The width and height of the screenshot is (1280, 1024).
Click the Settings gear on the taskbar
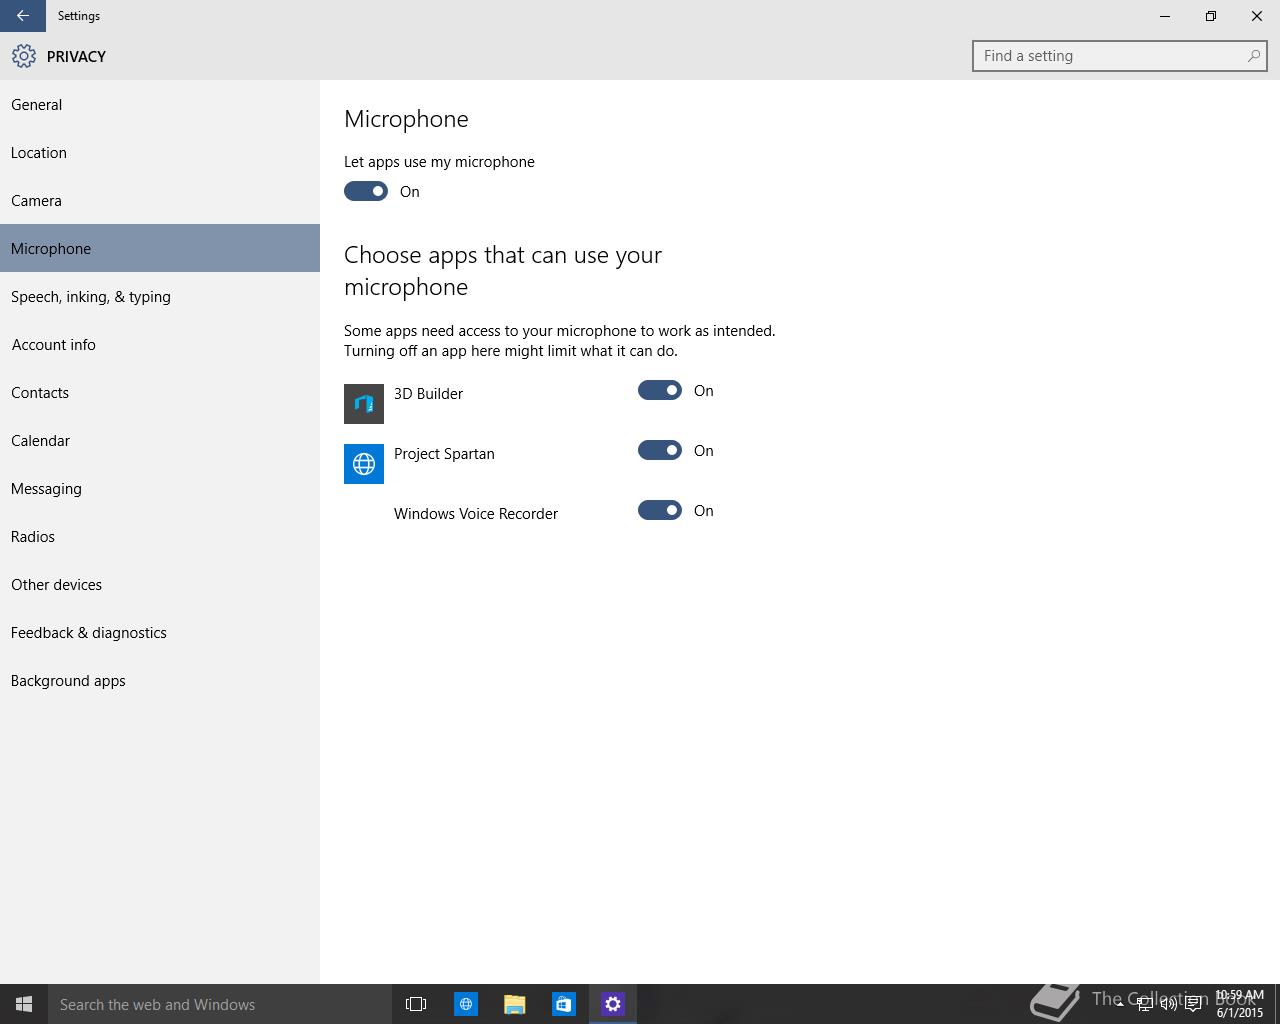point(613,1004)
